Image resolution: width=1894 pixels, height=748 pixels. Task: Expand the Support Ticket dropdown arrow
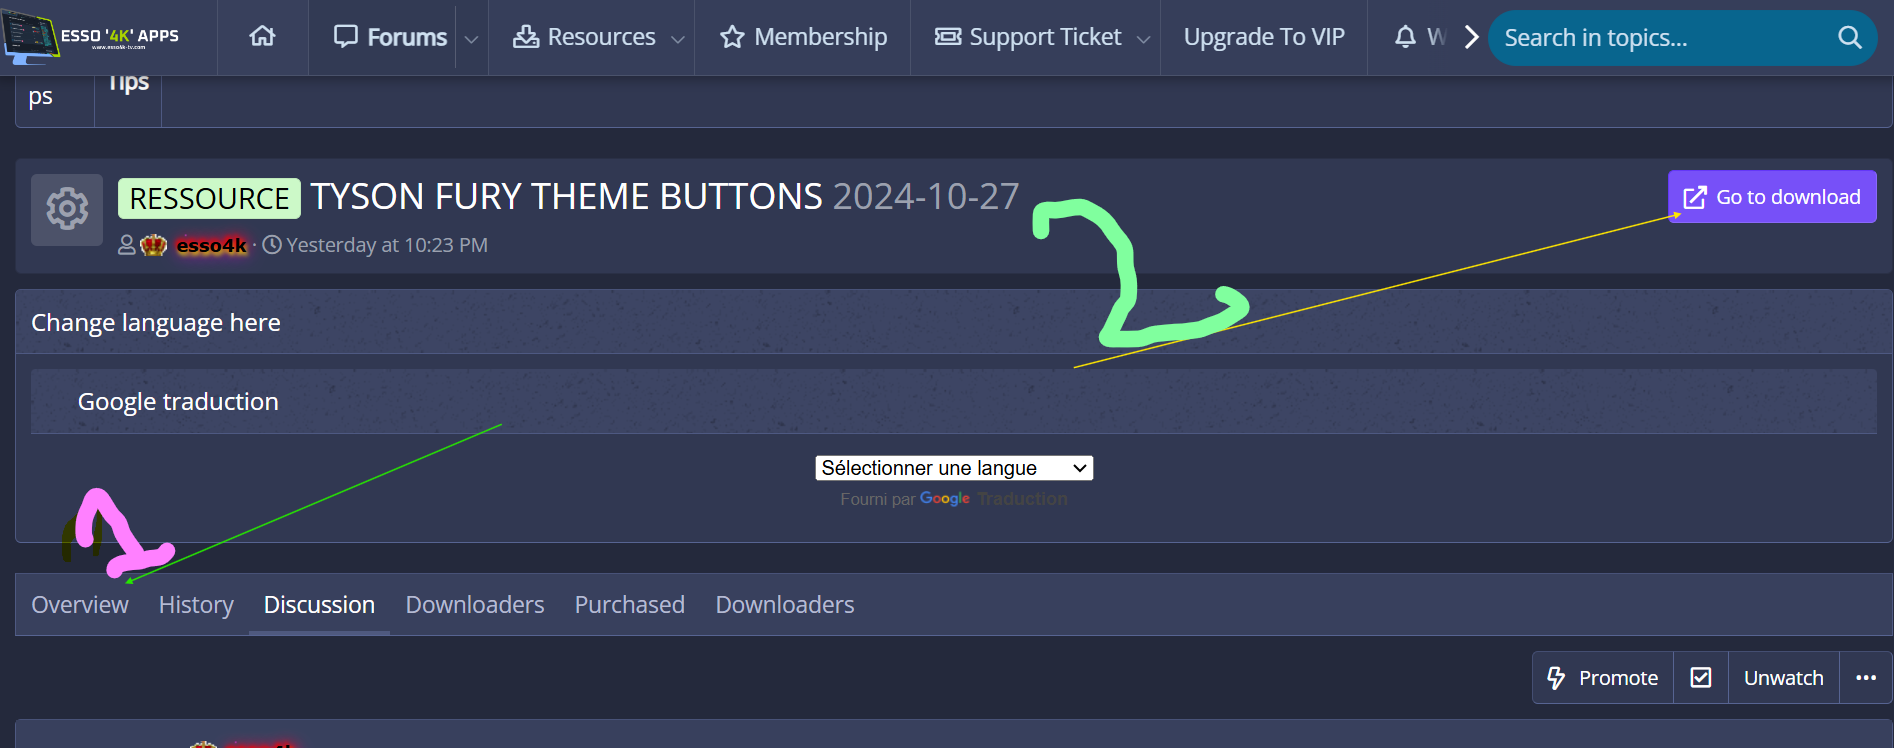click(1143, 39)
